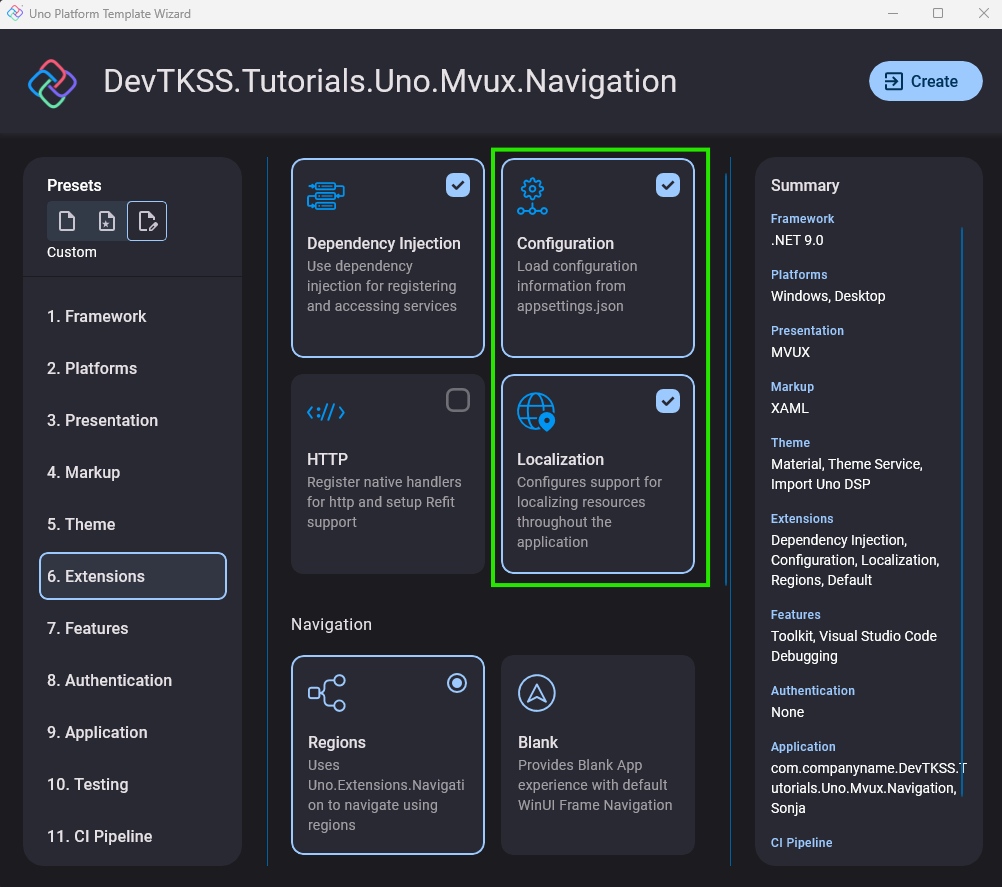1002x887 pixels.
Task: Click the Configuration gear icon
Action: point(532,196)
